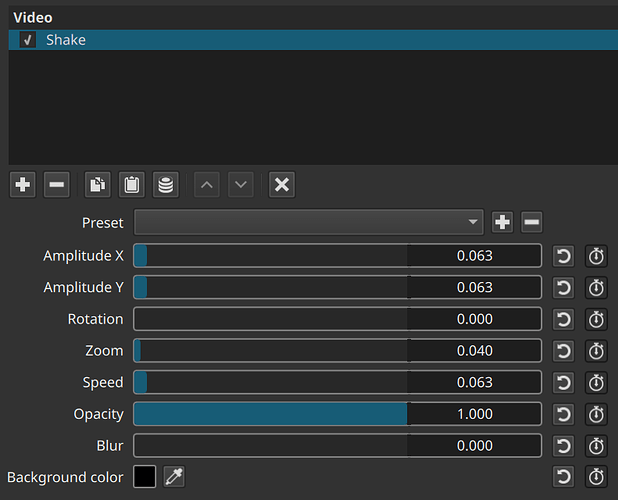Copy the filters icon
This screenshot has width=618, height=500.
point(98,184)
